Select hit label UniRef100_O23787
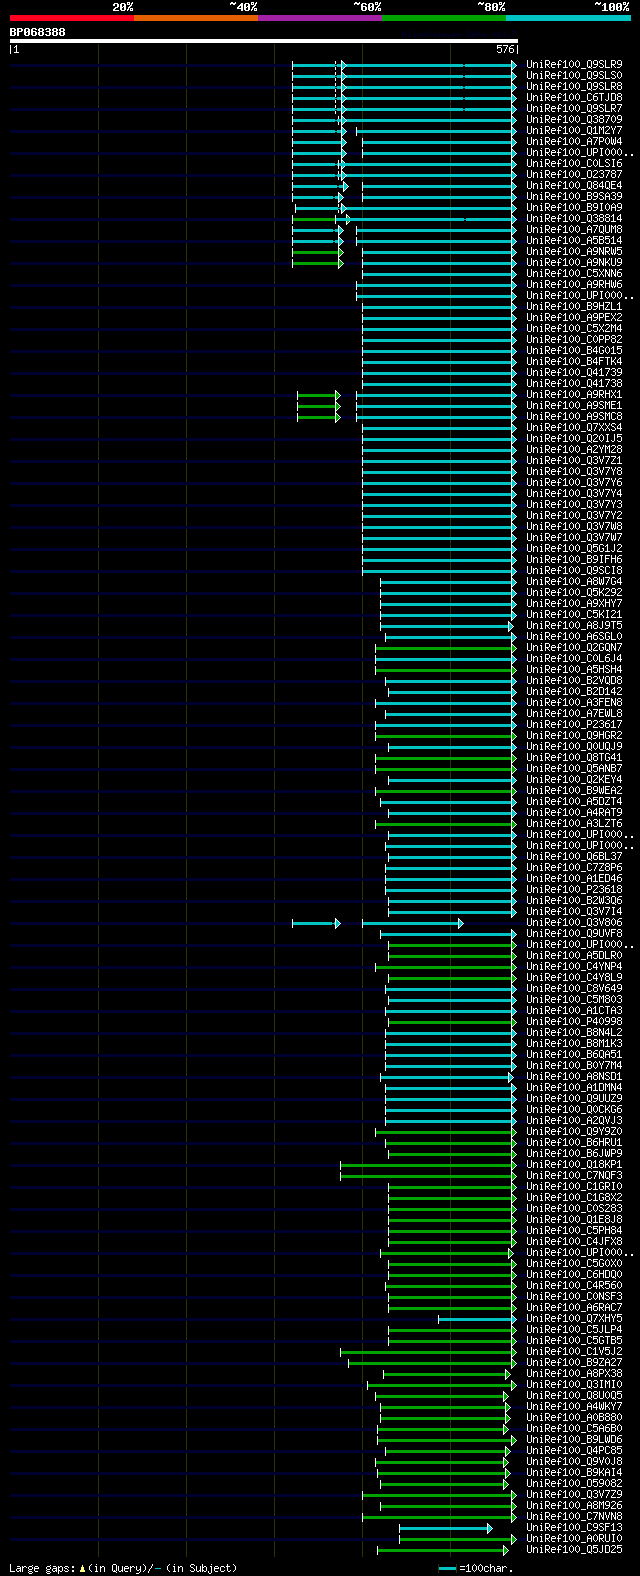The image size is (640, 1576). [574, 174]
